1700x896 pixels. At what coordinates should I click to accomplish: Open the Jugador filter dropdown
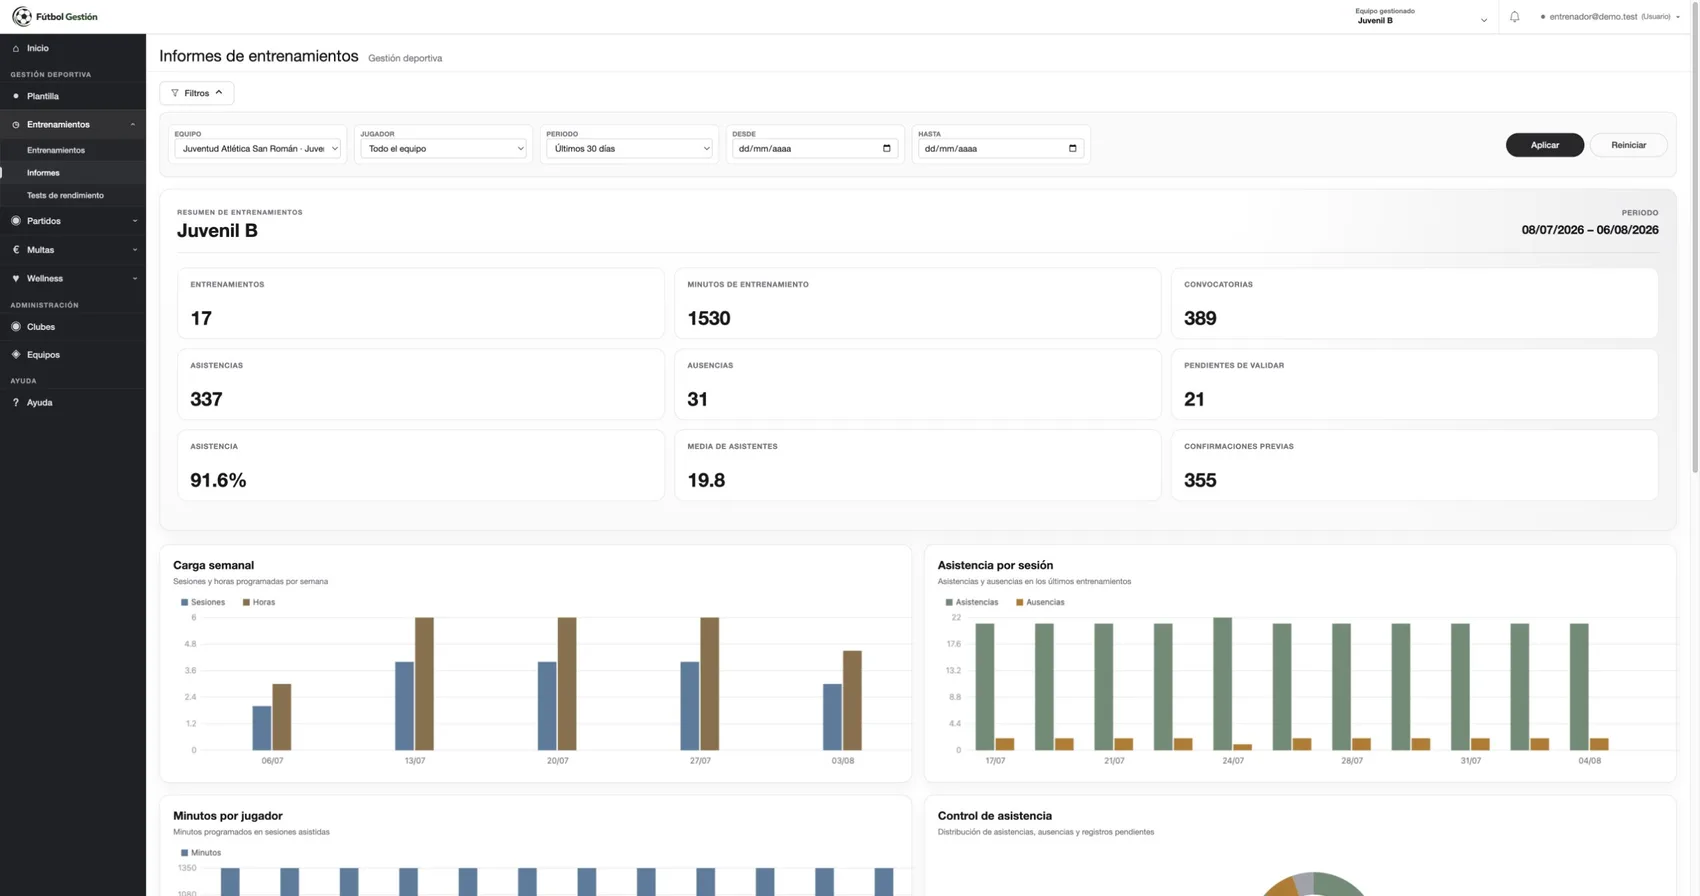pyautogui.click(x=444, y=149)
